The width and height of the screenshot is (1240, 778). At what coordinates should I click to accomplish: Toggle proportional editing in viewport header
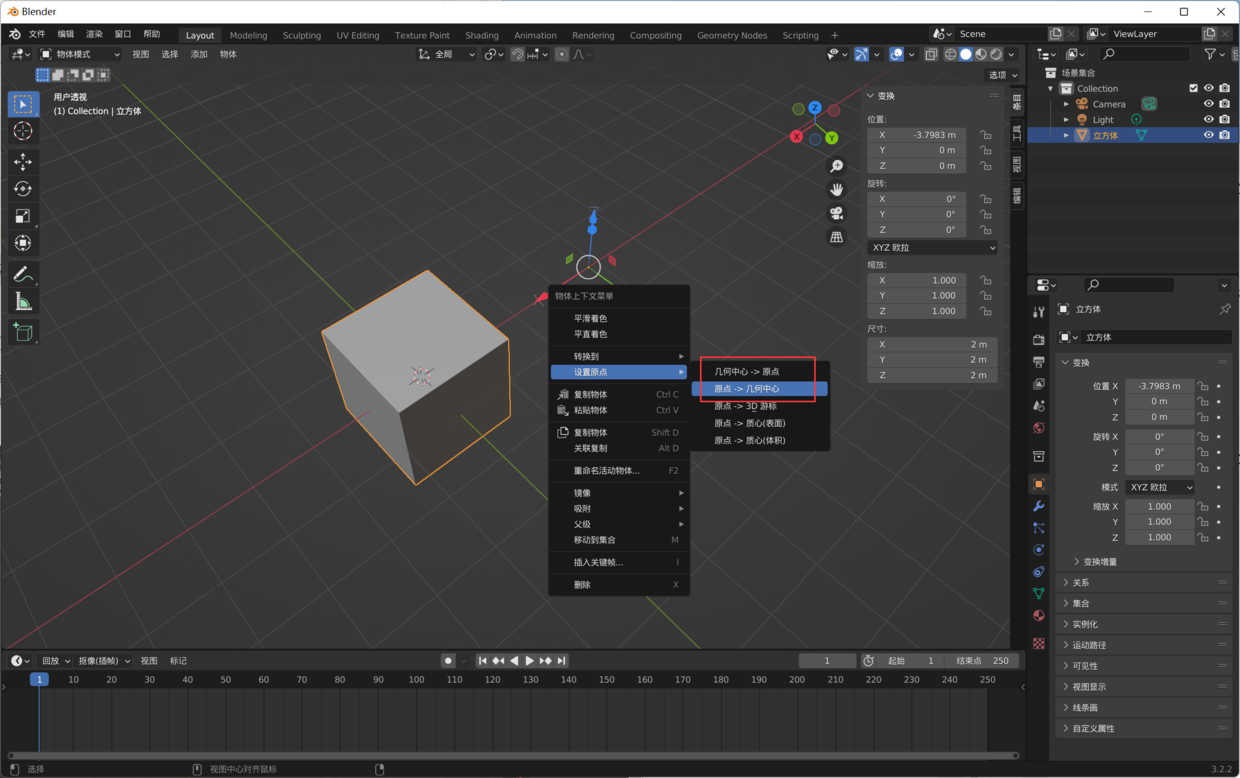[x=562, y=54]
